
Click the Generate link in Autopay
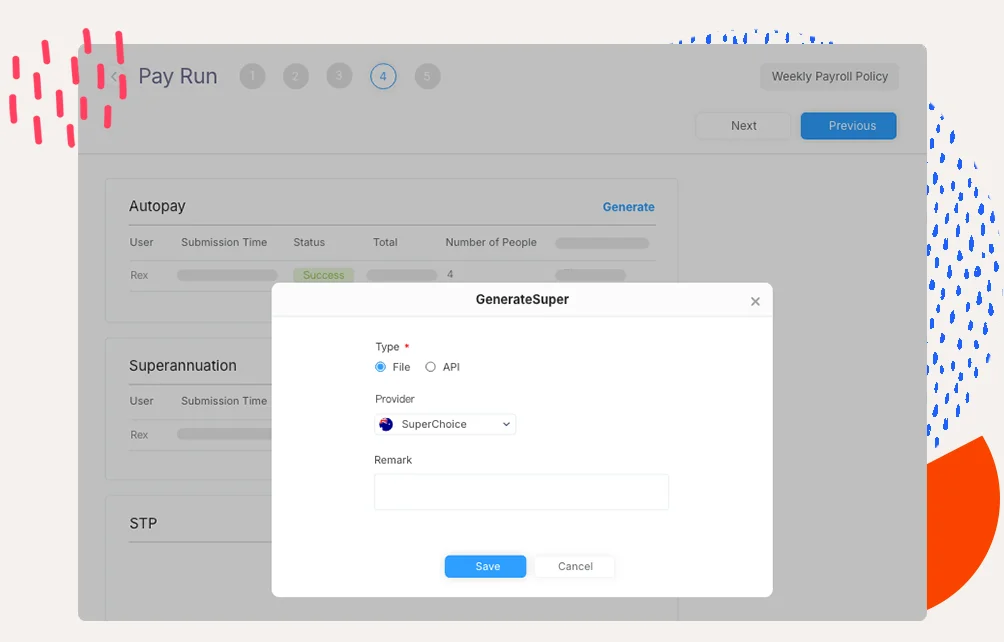tap(628, 207)
